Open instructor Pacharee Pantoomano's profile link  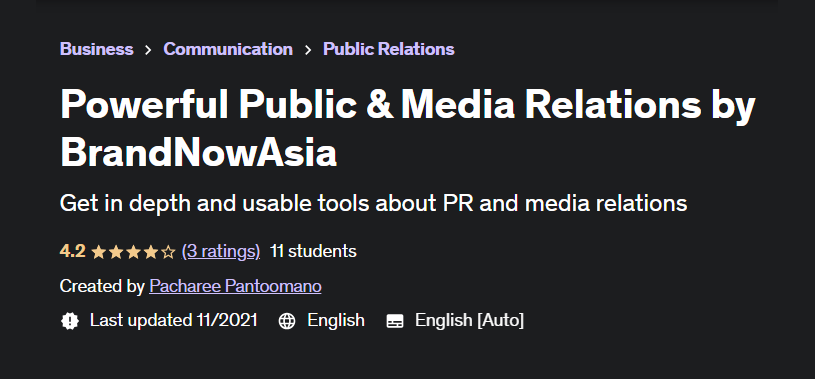point(235,286)
